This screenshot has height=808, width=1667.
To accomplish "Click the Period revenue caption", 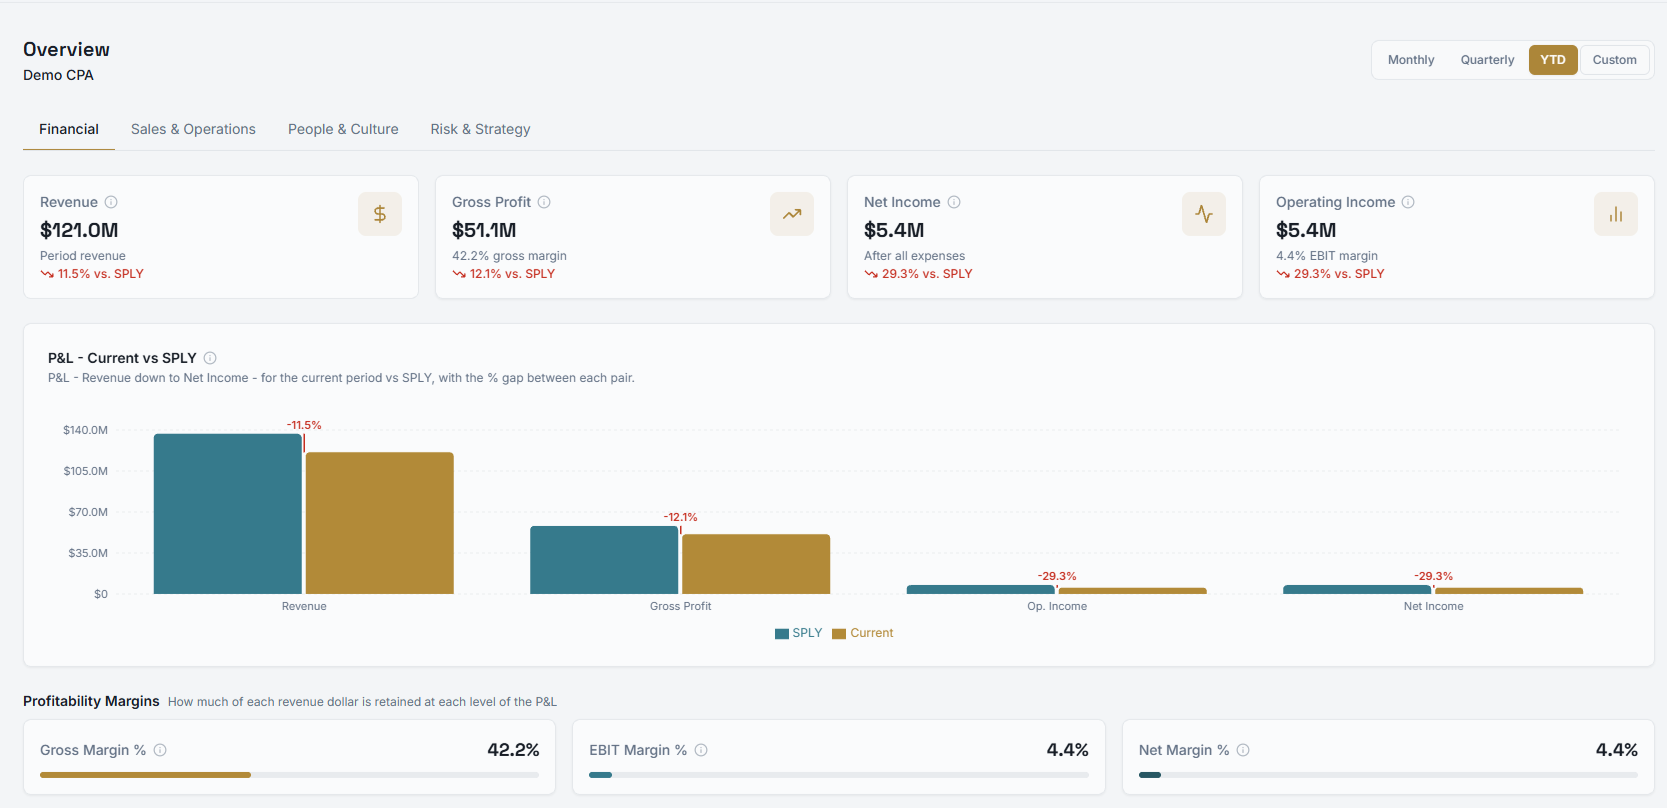I will (x=83, y=256).
